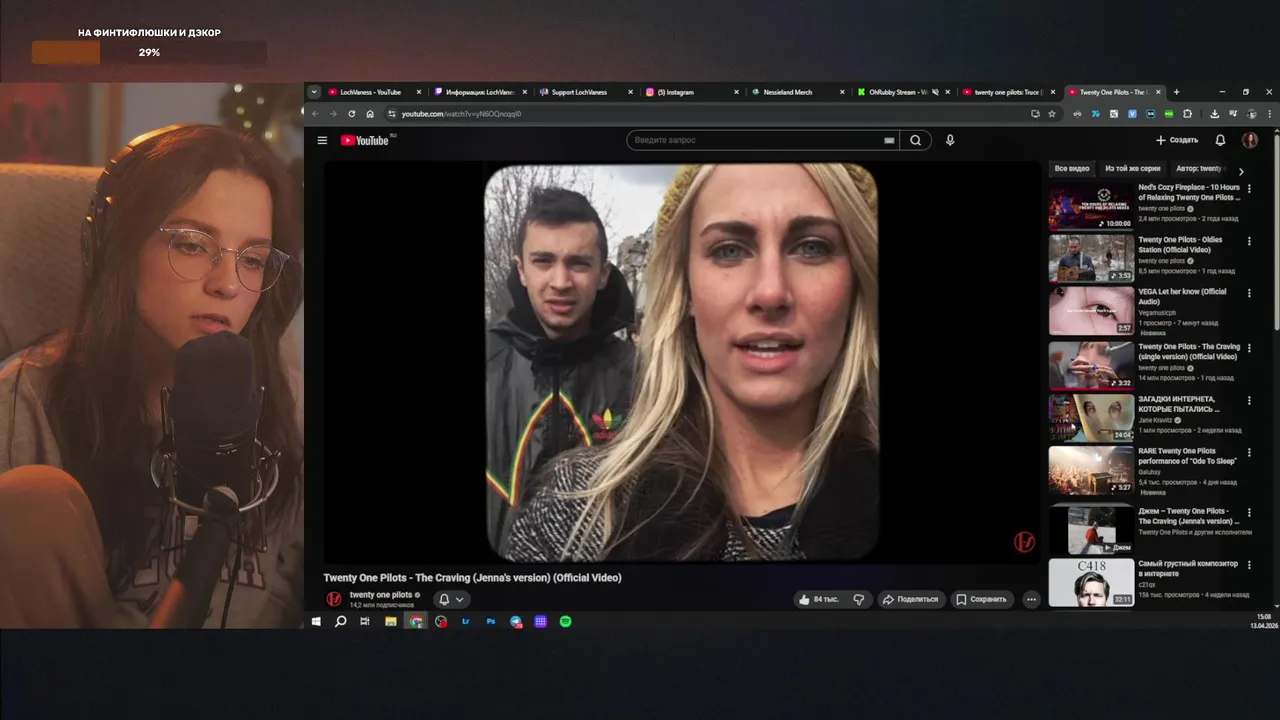Reload the page in Chrome
This screenshot has width=1280, height=720.
[x=351, y=114]
